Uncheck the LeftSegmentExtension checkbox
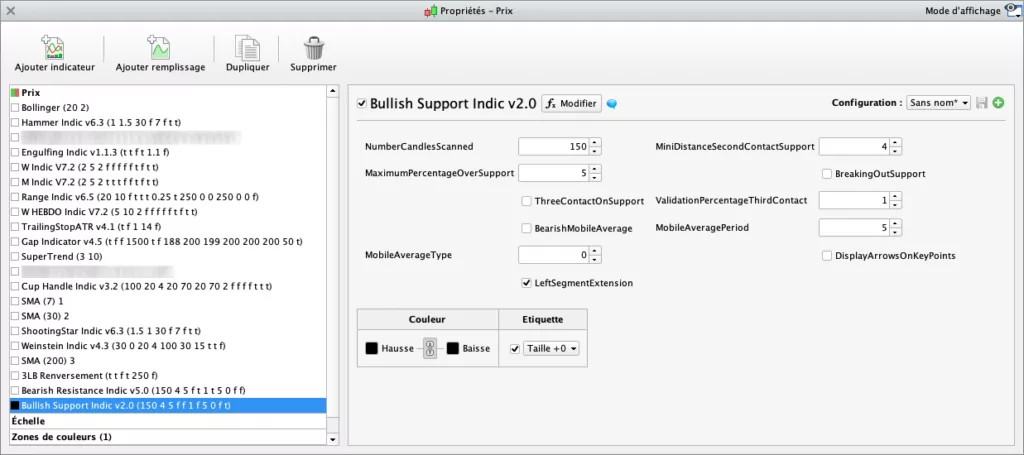Viewport: 1024px width, 455px height. [x=527, y=283]
